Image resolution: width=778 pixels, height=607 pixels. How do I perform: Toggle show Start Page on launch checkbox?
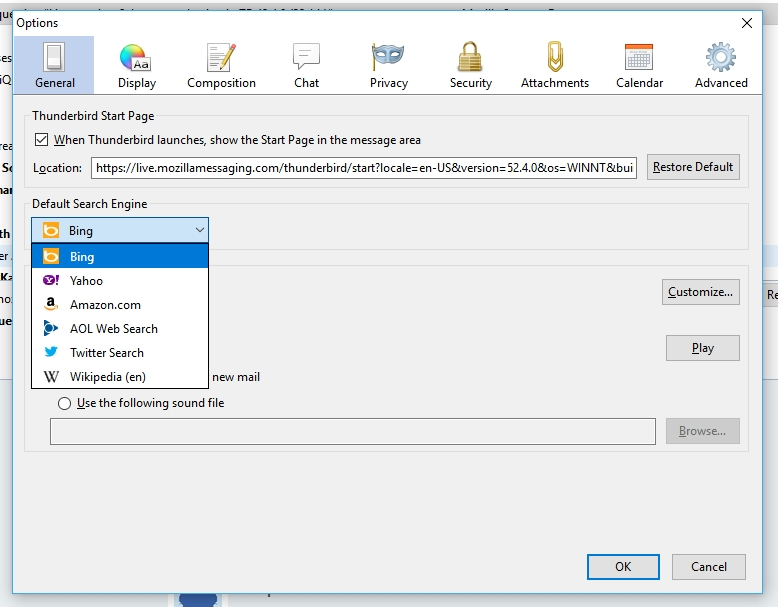pos(41,139)
